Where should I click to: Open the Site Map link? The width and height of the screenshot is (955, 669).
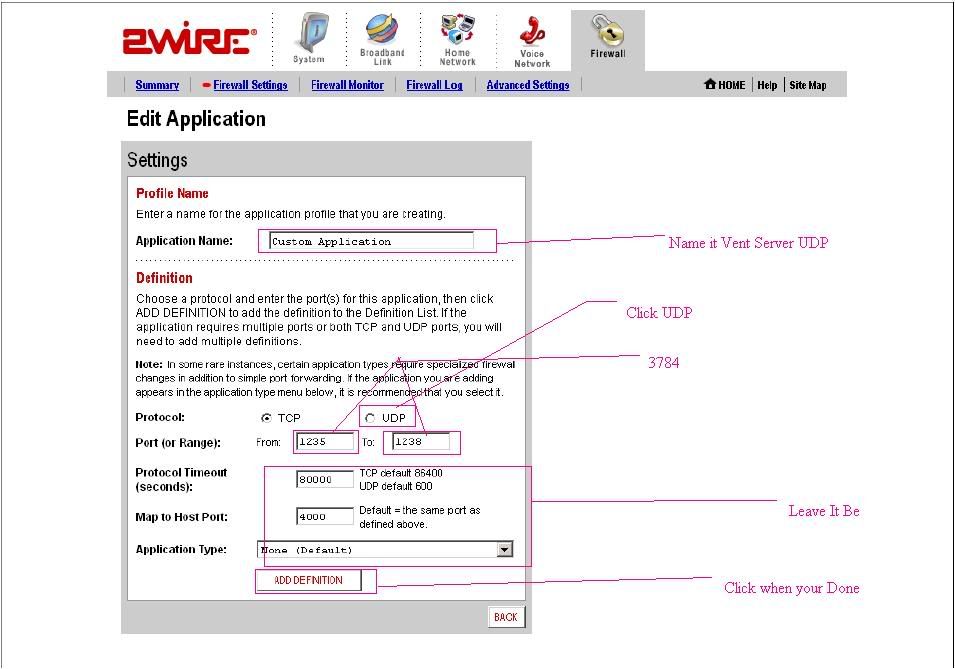(808, 85)
